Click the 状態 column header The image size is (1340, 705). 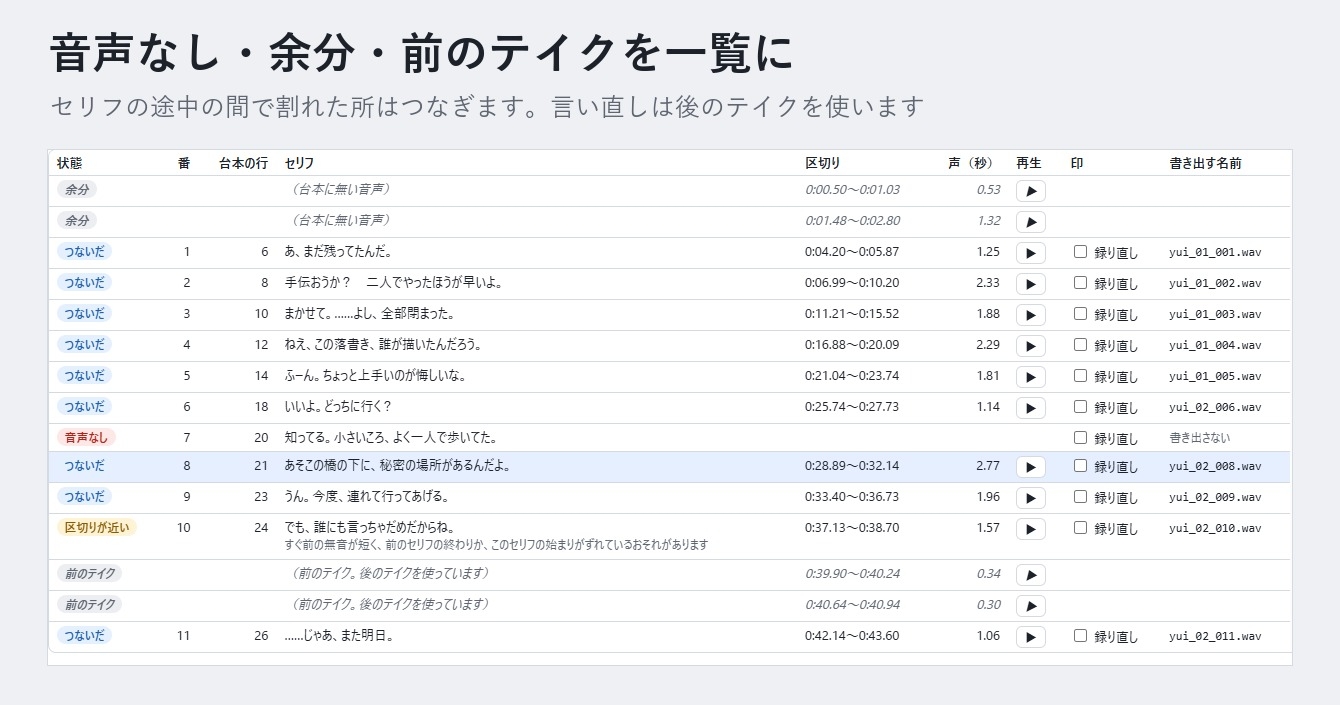pos(70,163)
